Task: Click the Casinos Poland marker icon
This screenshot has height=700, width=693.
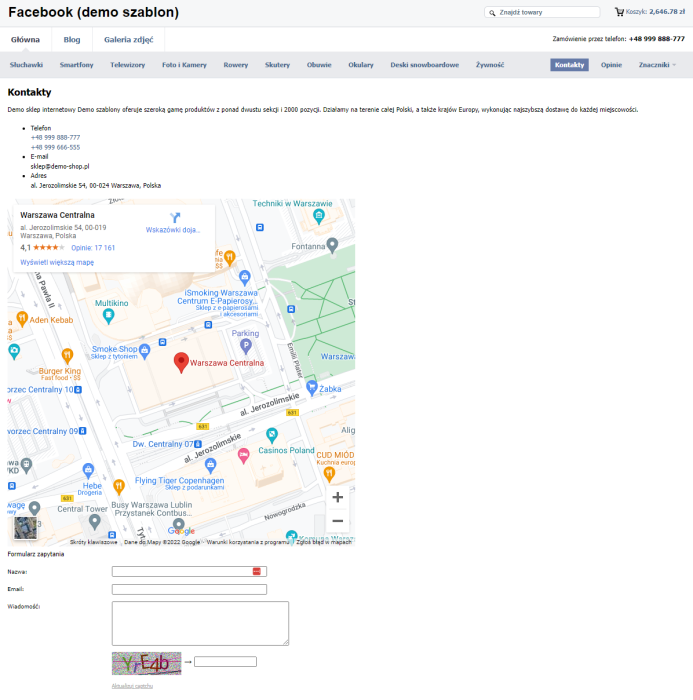Action: point(243,456)
